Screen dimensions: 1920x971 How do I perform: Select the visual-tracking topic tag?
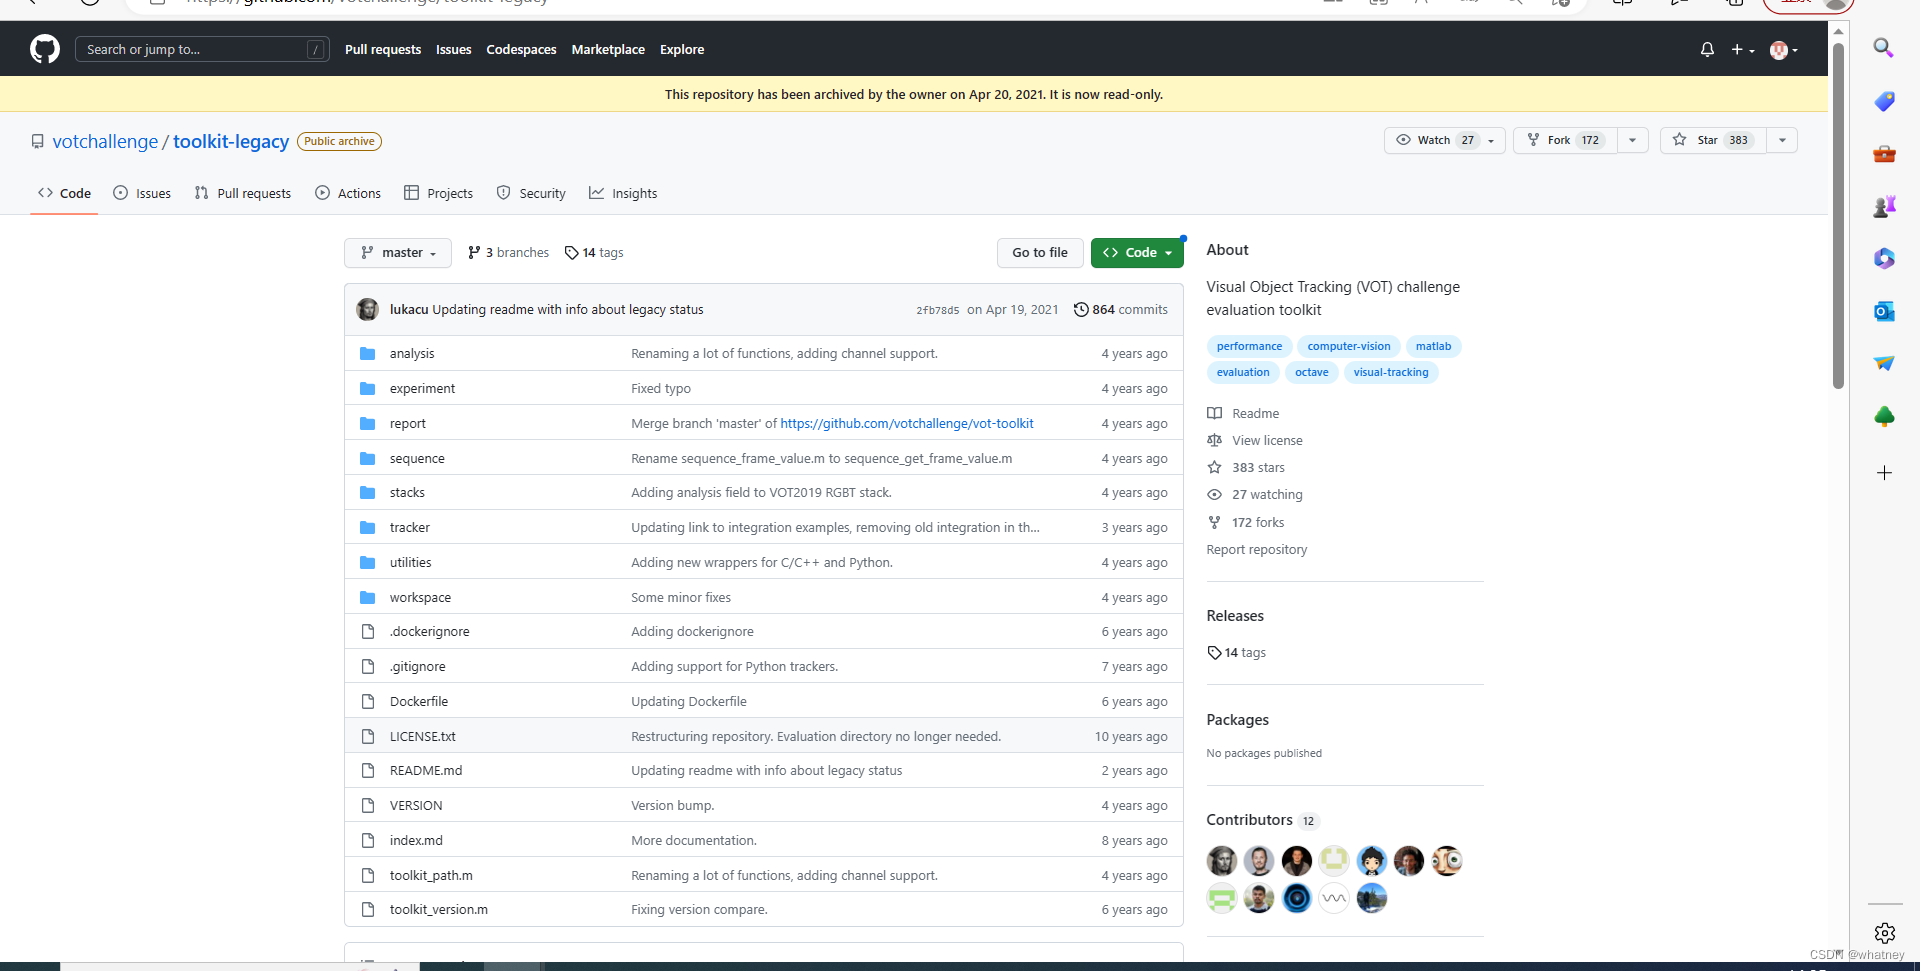(x=1391, y=372)
